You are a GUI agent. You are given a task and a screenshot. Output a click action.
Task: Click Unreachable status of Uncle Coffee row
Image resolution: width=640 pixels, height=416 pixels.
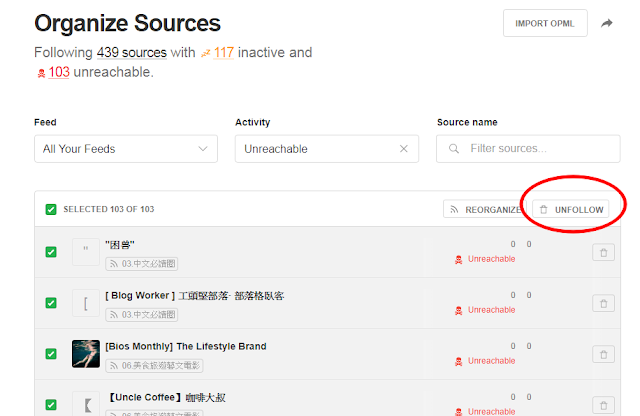485,412
